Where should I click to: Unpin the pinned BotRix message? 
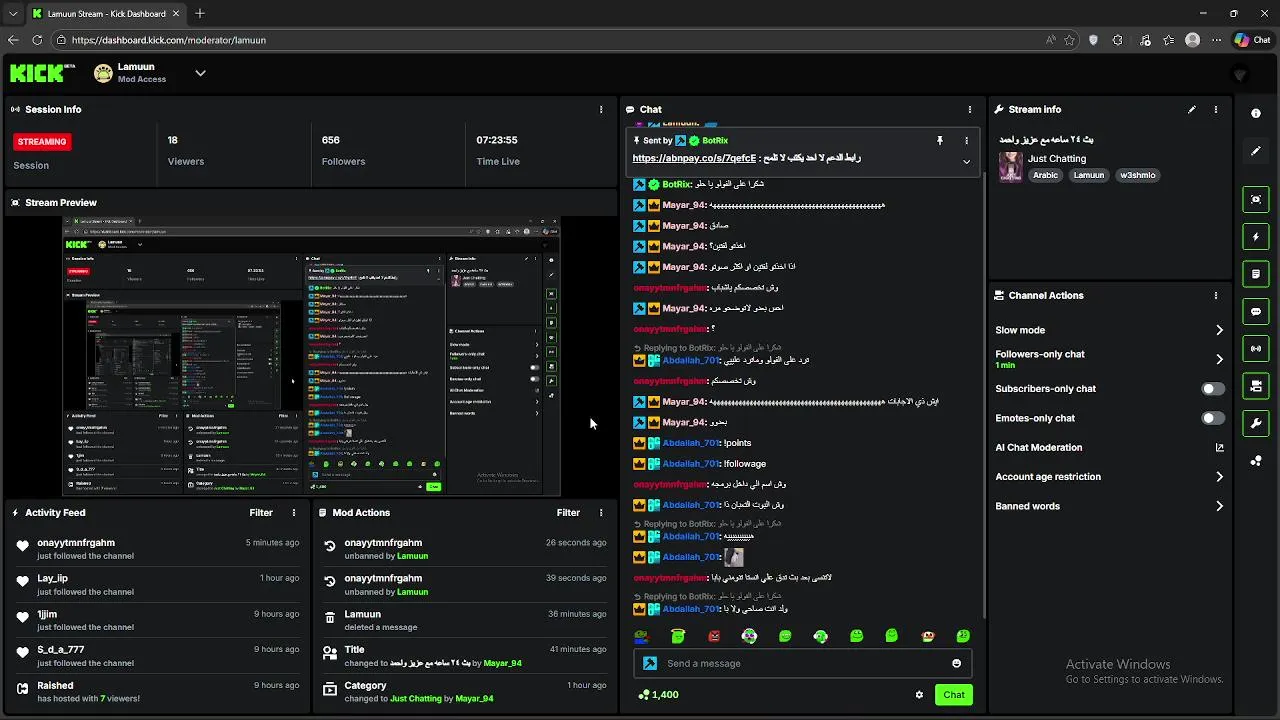point(939,141)
